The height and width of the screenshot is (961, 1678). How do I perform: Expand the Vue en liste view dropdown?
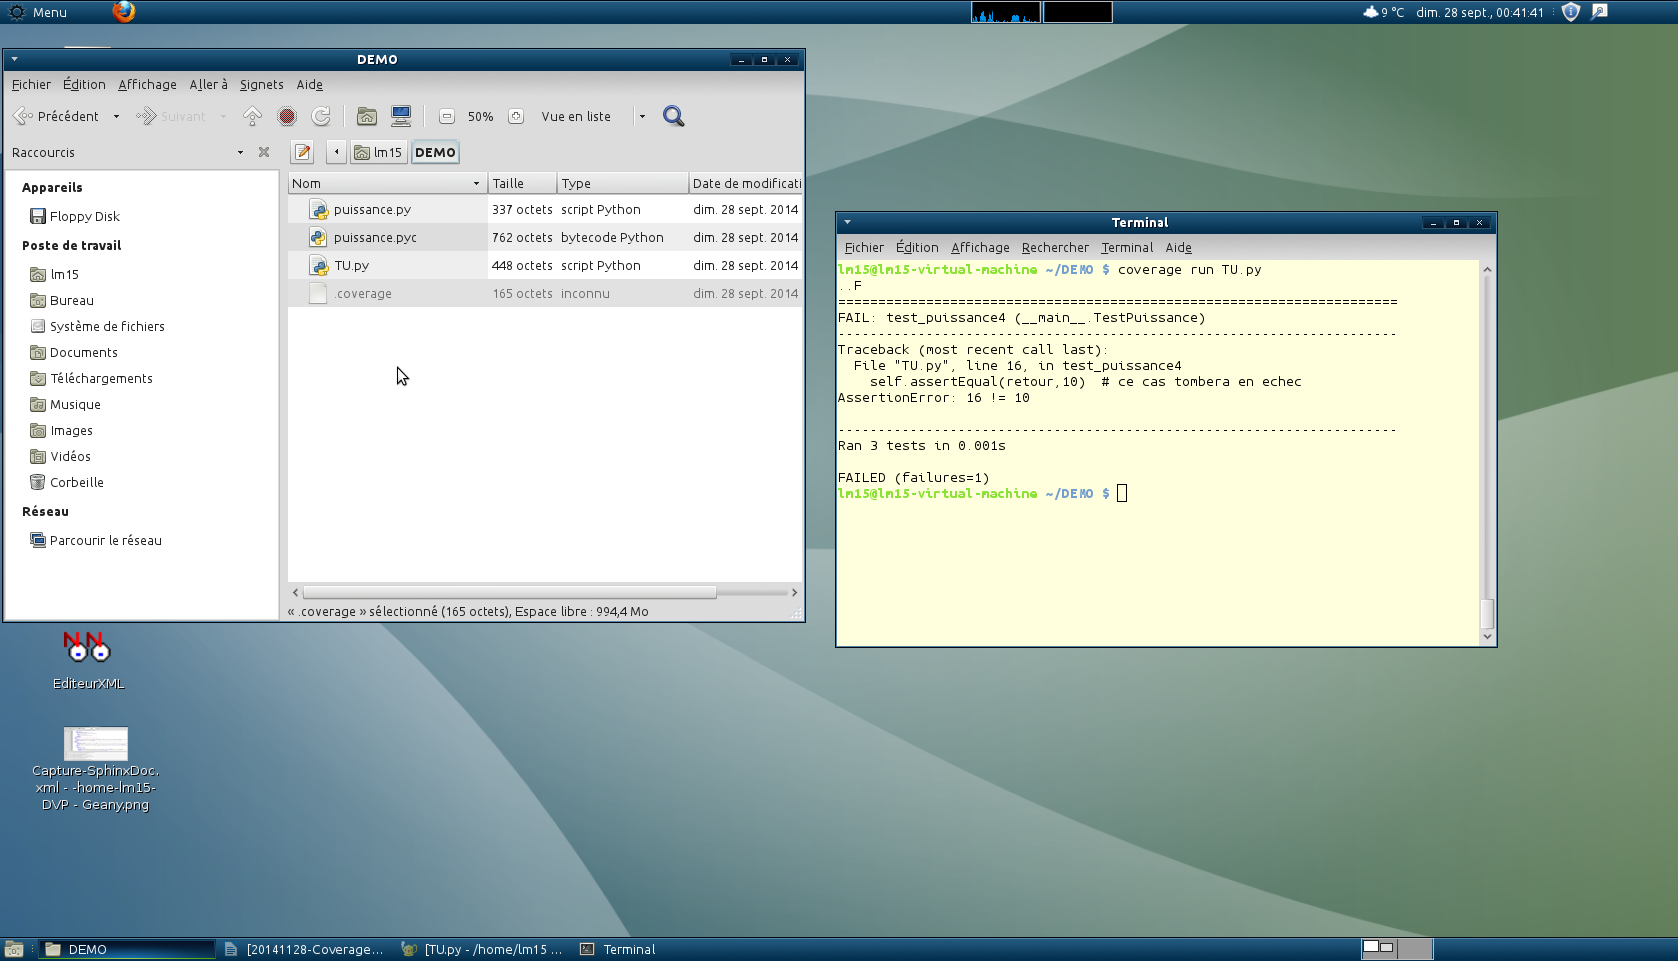(x=641, y=116)
